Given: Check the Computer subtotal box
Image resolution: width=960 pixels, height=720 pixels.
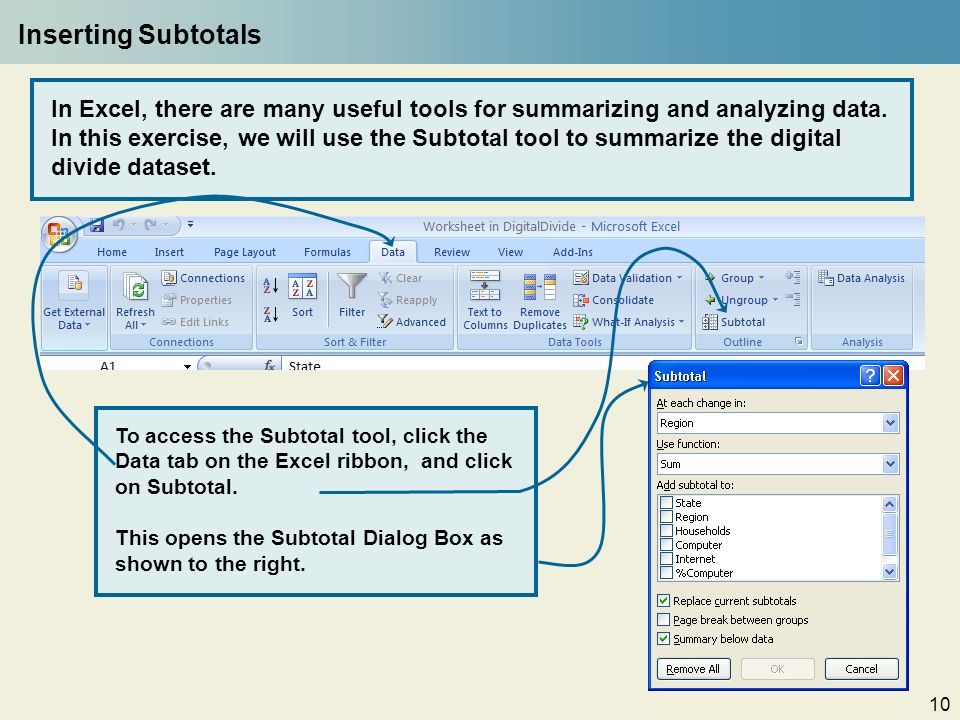Looking at the screenshot, I should pyautogui.click(x=667, y=545).
